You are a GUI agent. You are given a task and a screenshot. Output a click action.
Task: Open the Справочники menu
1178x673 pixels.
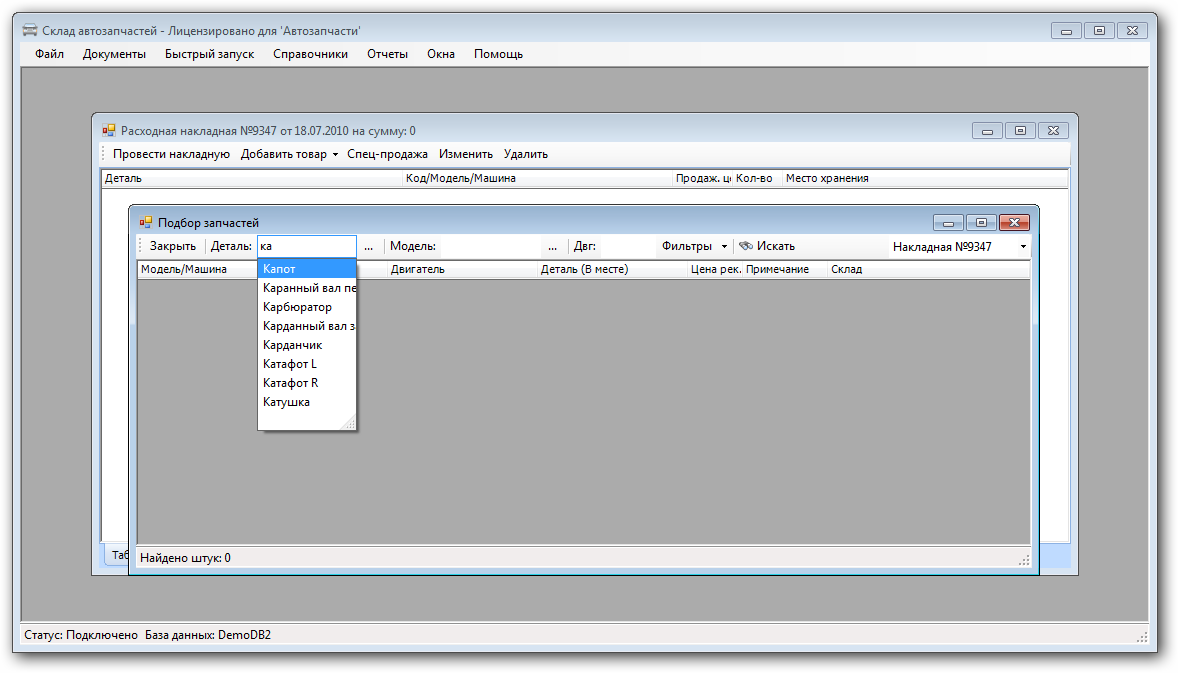[x=310, y=54]
